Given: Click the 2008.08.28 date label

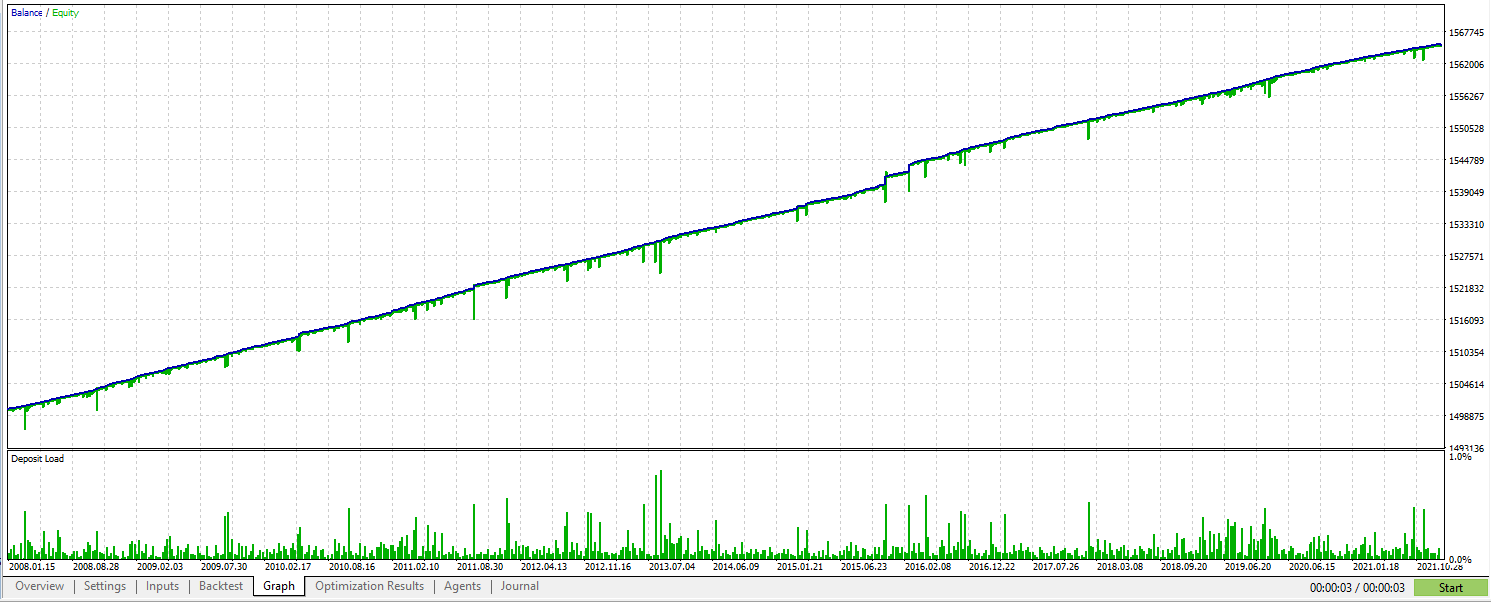Looking at the screenshot, I should point(96,567).
